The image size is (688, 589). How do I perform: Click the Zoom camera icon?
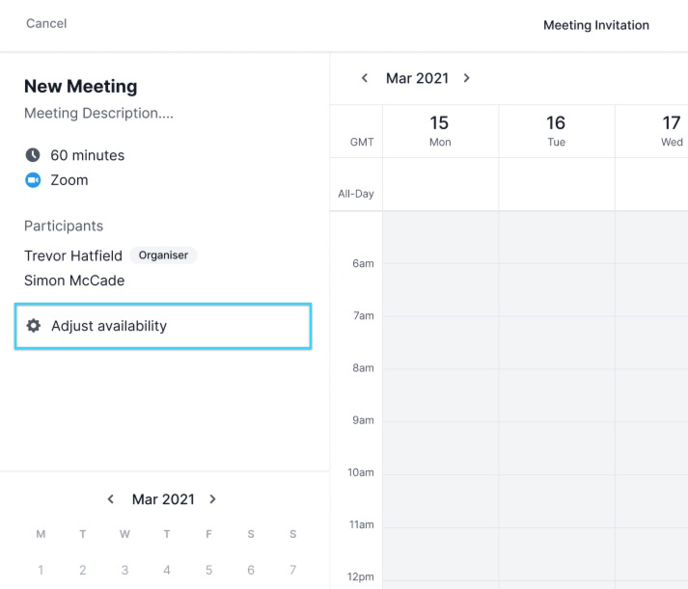pyautogui.click(x=32, y=180)
